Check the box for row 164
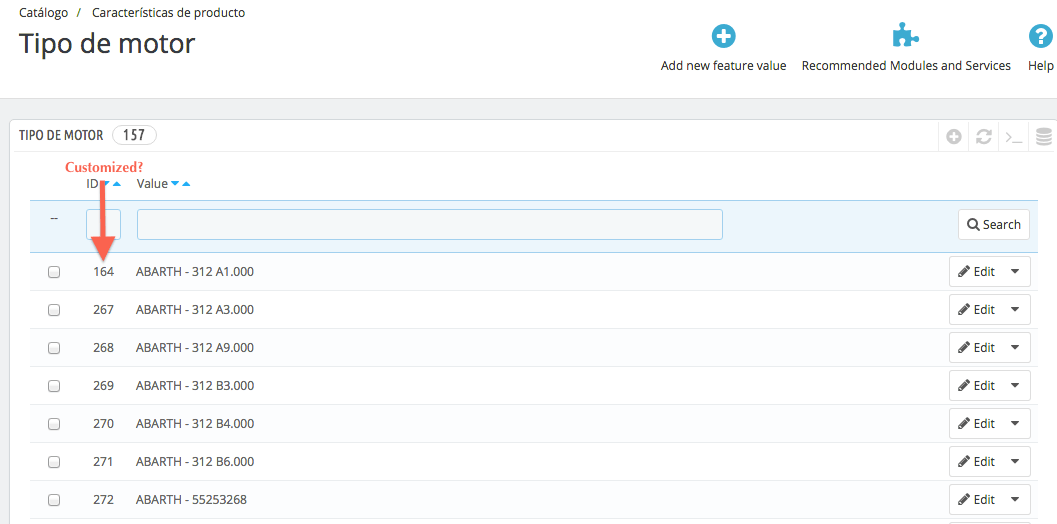The height and width of the screenshot is (524, 1057). 54,272
